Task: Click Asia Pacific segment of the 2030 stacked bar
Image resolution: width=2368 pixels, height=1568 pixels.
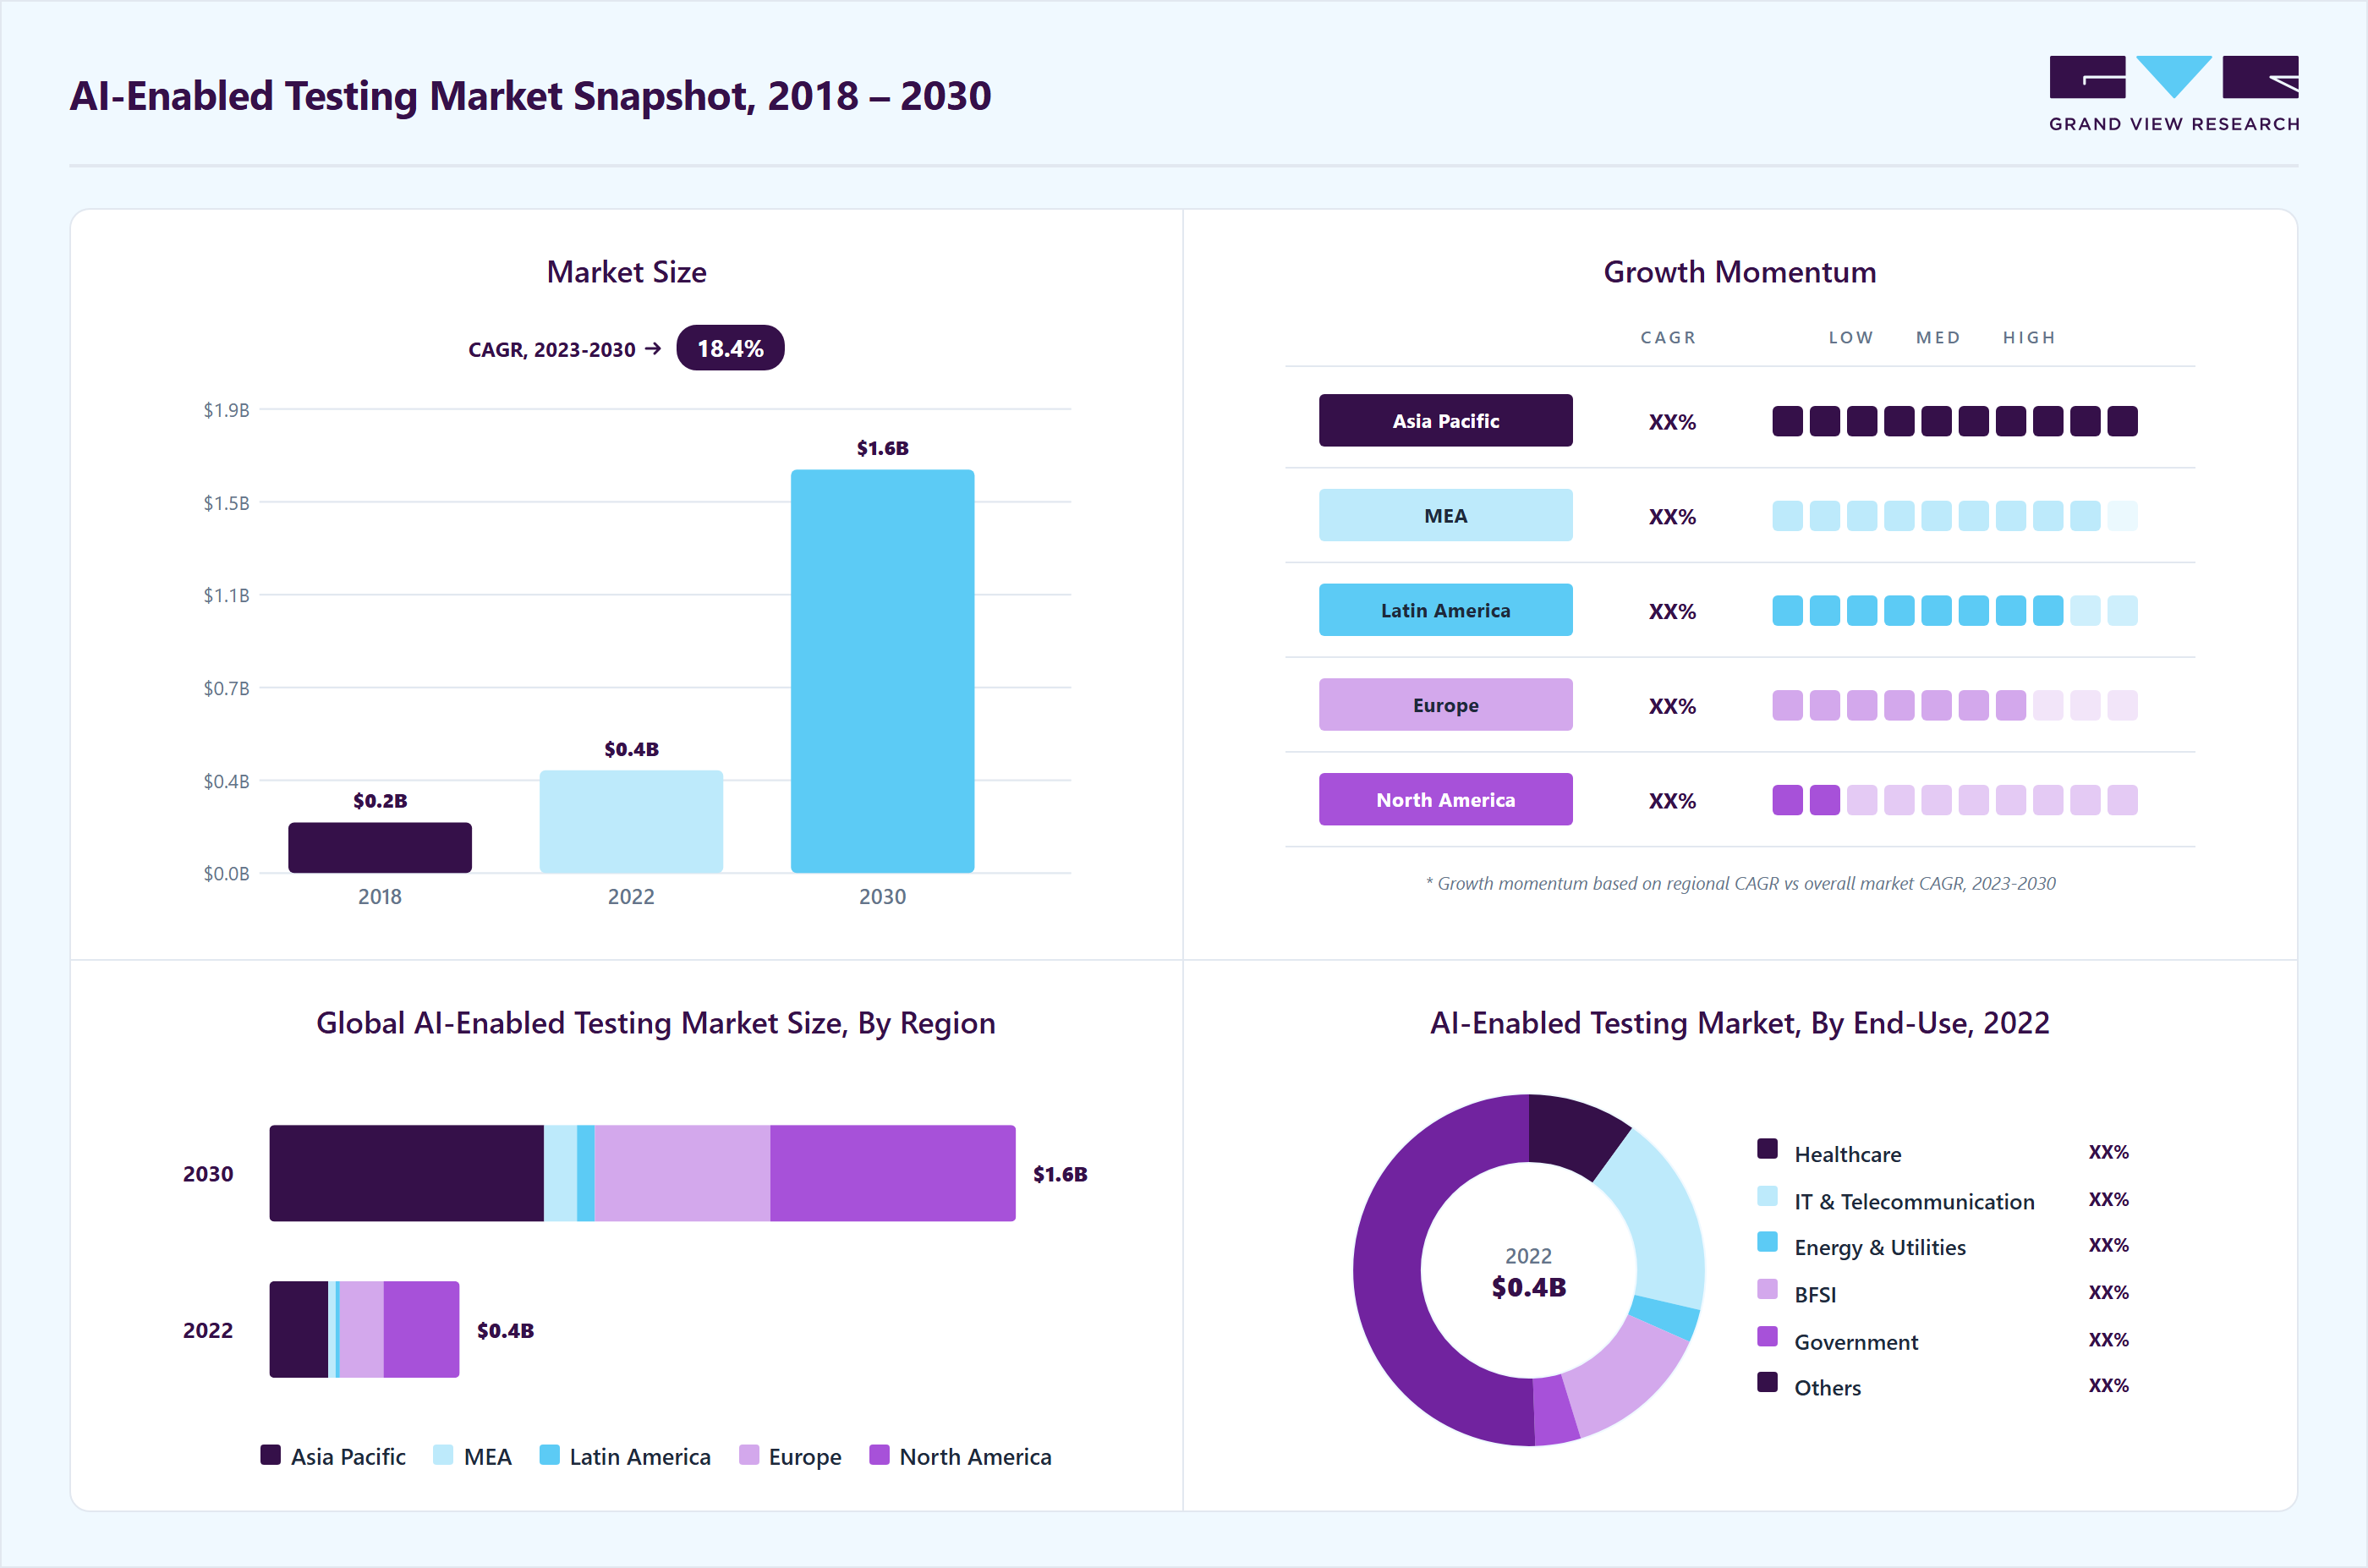Action: 406,1173
